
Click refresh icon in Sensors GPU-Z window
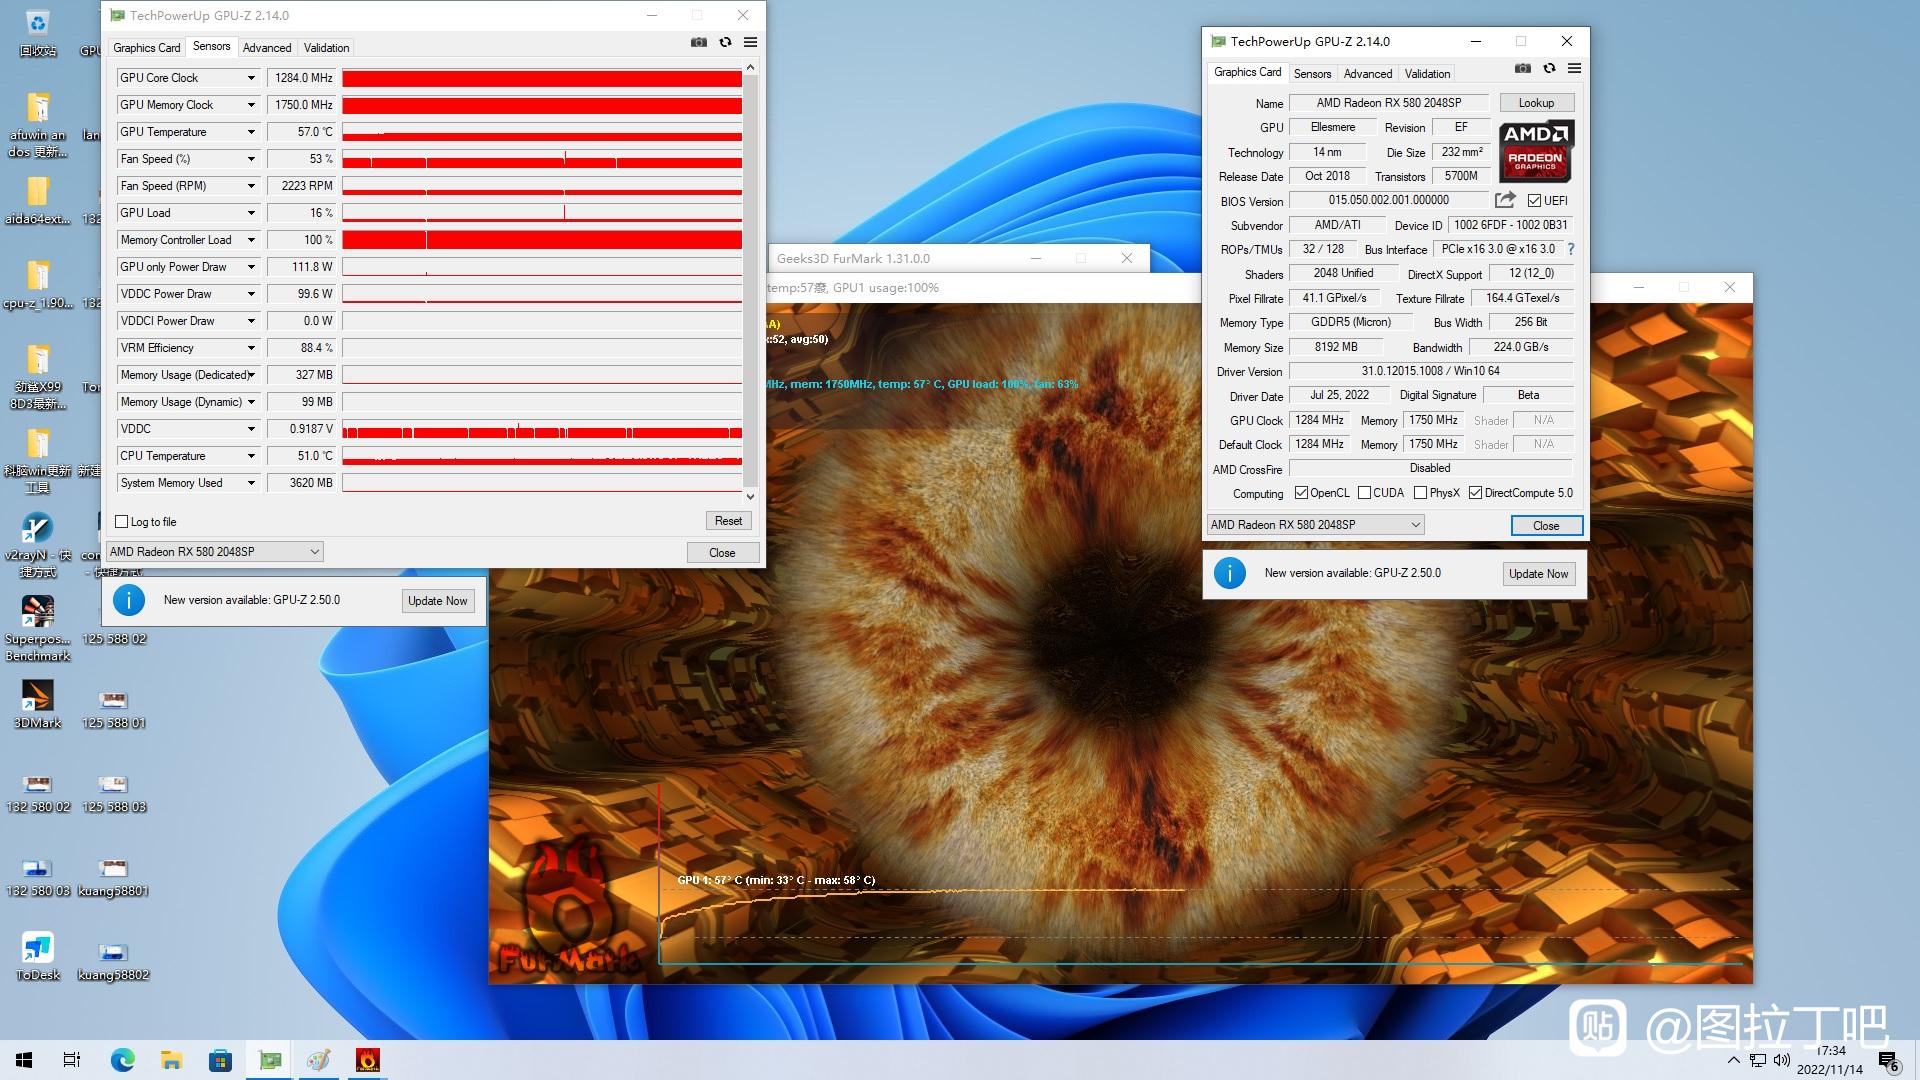(725, 42)
